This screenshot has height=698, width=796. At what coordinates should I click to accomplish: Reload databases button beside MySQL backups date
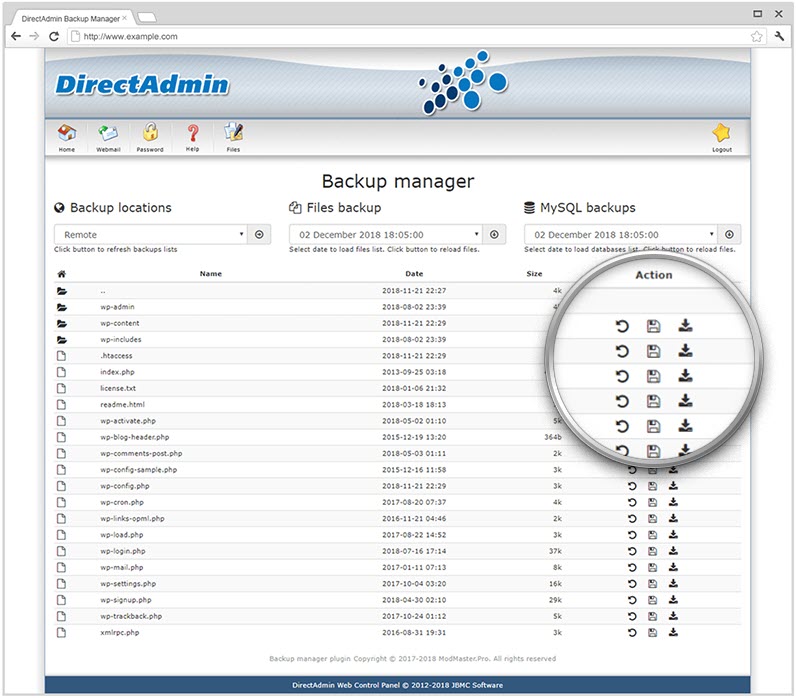pos(730,234)
